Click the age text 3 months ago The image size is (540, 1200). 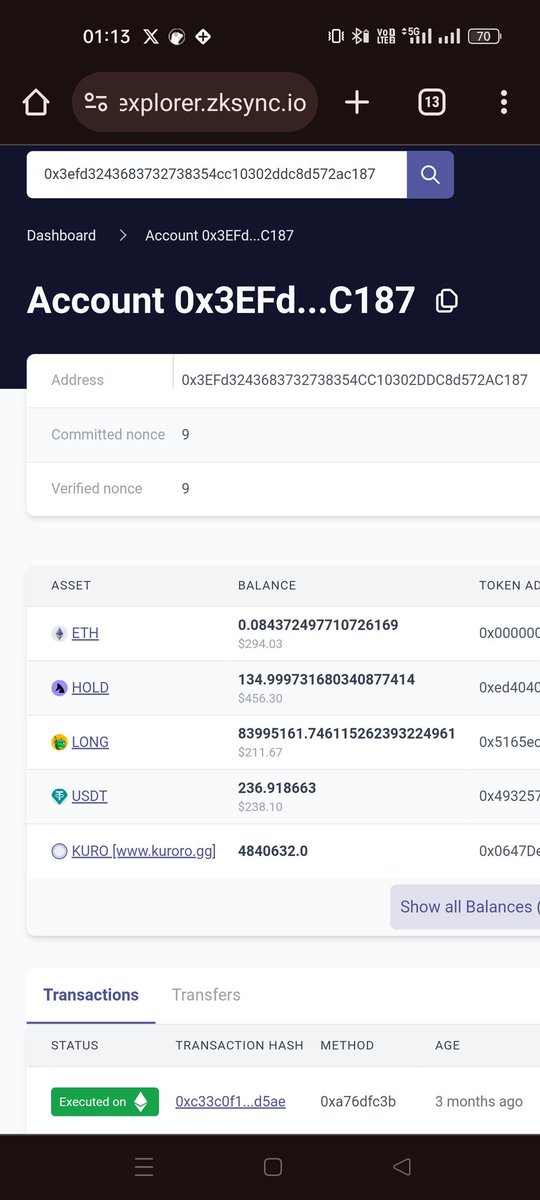point(479,1102)
